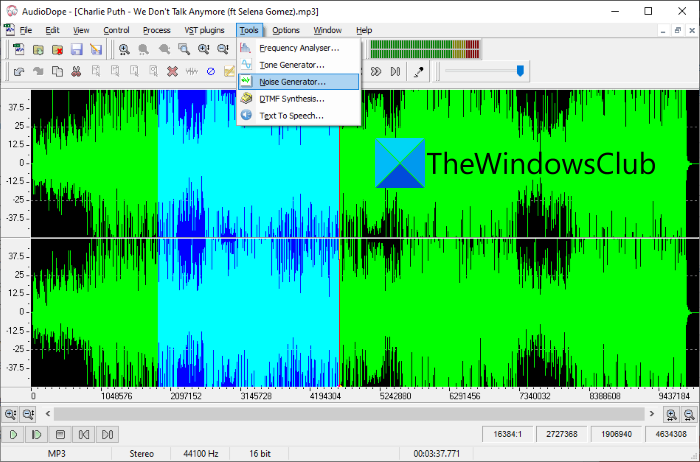Click the 44100 Hz status bar entry
This screenshot has width=700, height=462.
pos(200,454)
